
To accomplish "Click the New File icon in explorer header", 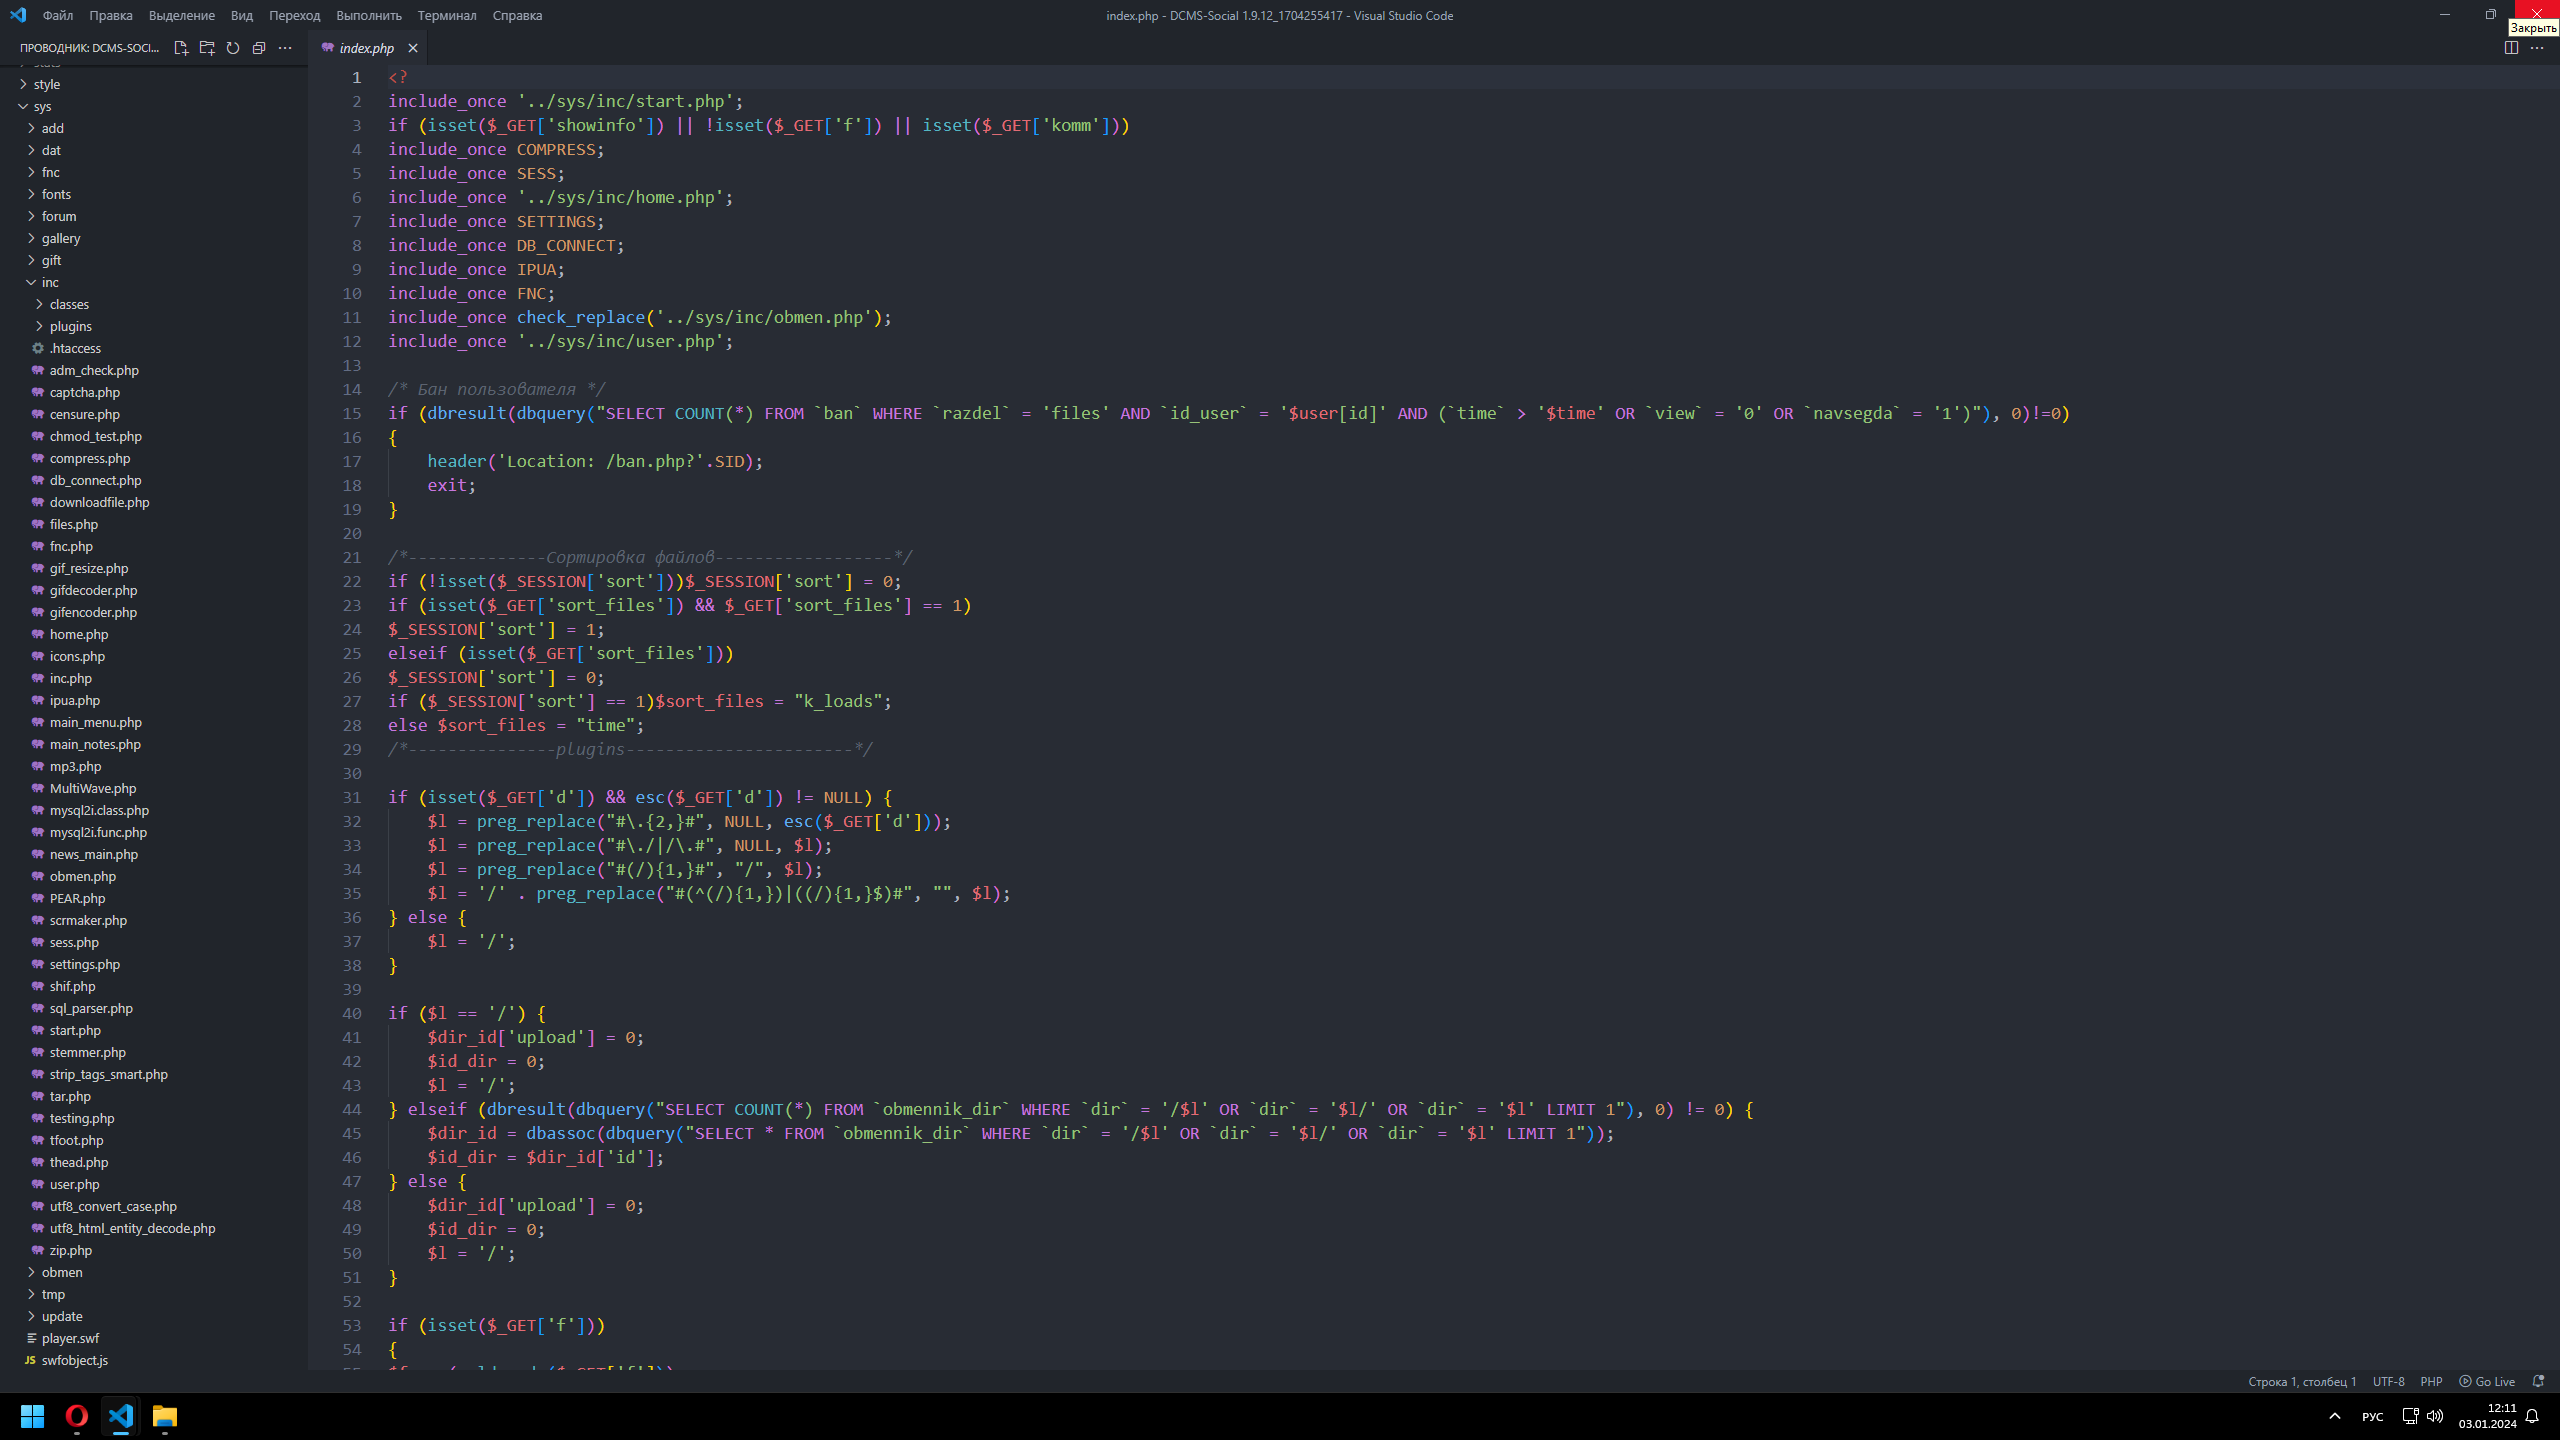I will 181,48.
